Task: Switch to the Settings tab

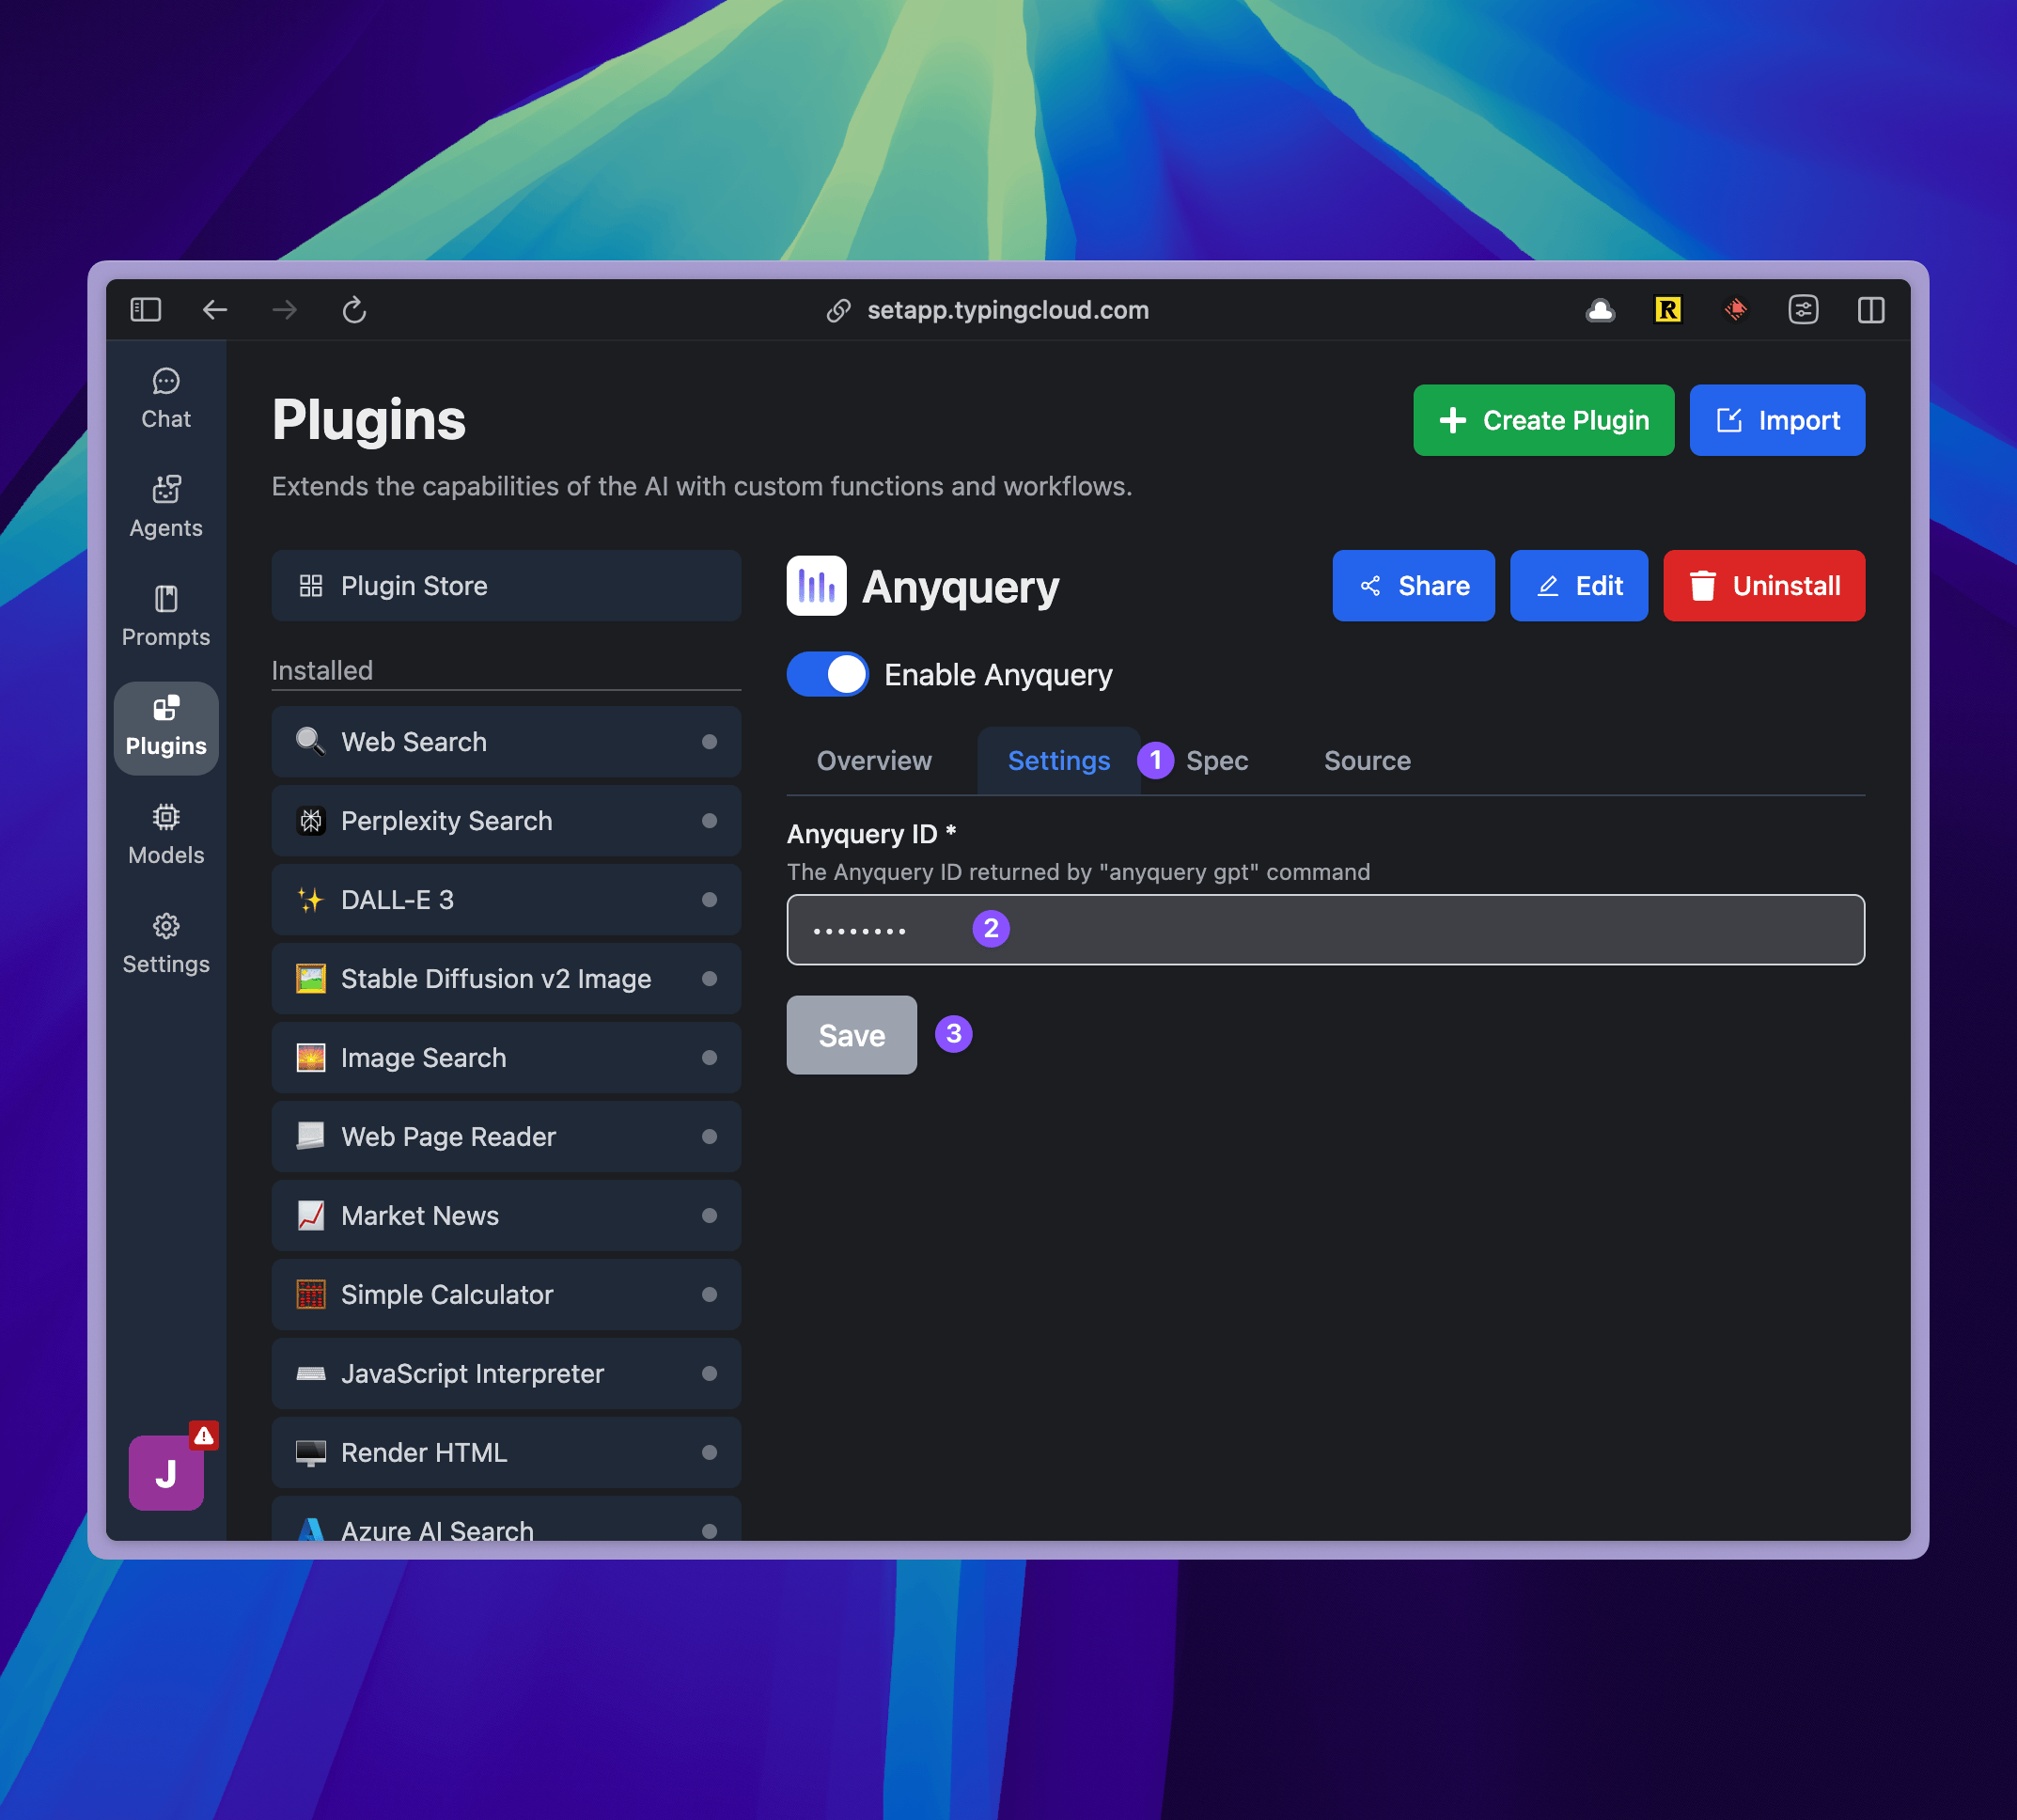Action: pos(1059,761)
